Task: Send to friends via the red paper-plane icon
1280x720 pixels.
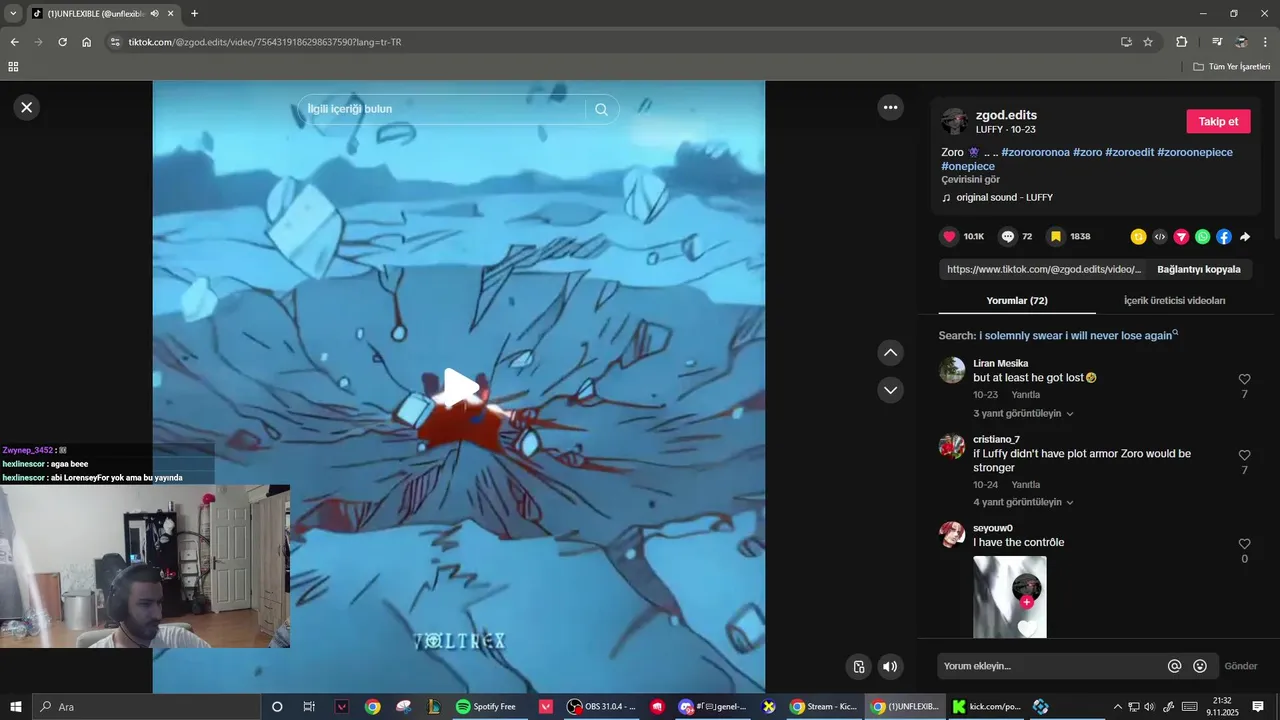Action: click(x=1181, y=237)
